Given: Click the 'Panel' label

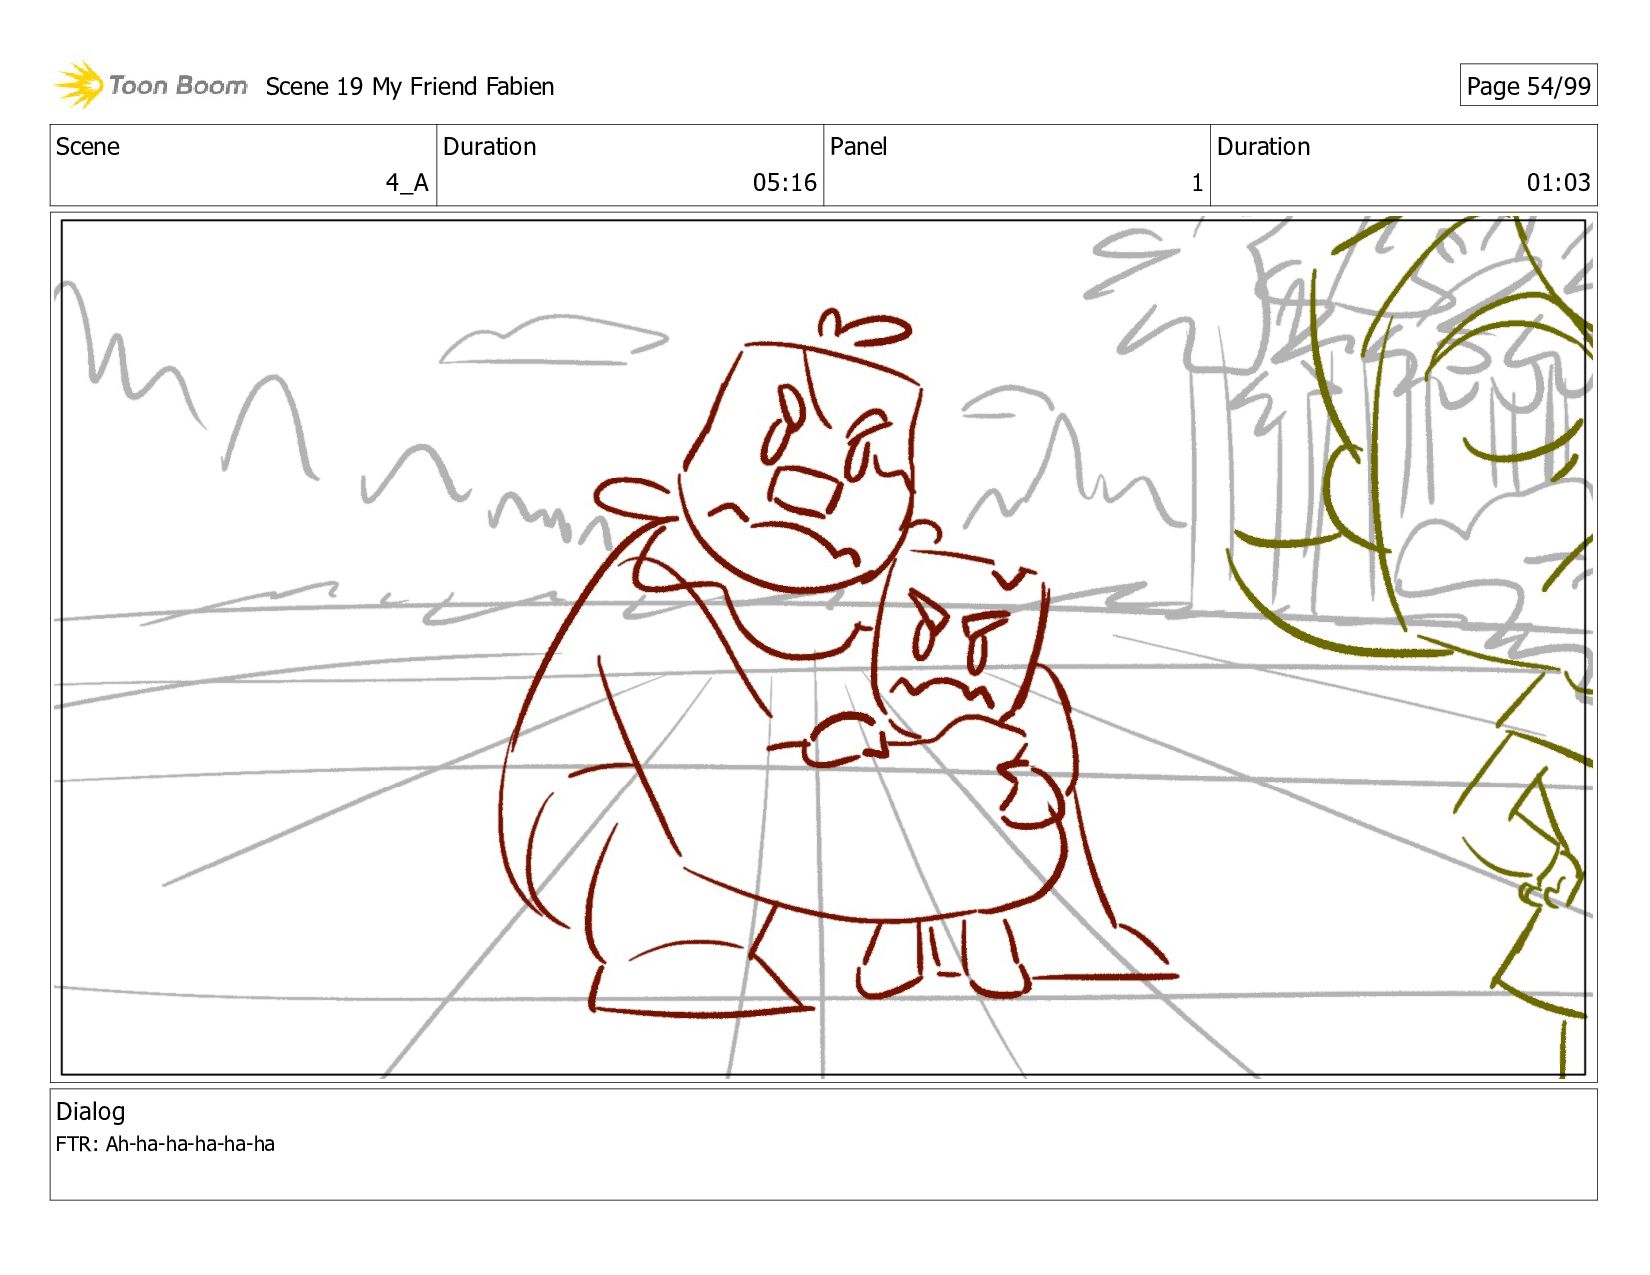Looking at the screenshot, I should [858, 147].
